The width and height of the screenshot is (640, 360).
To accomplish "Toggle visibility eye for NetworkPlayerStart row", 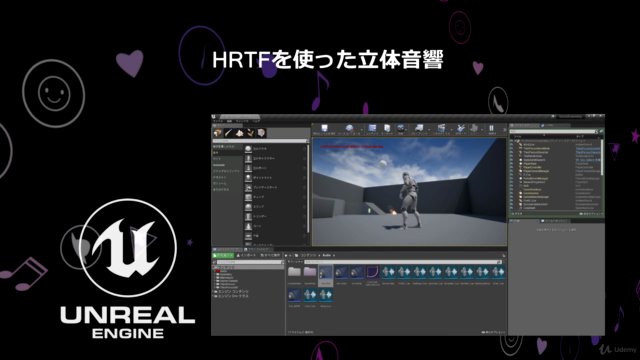I will point(511,182).
